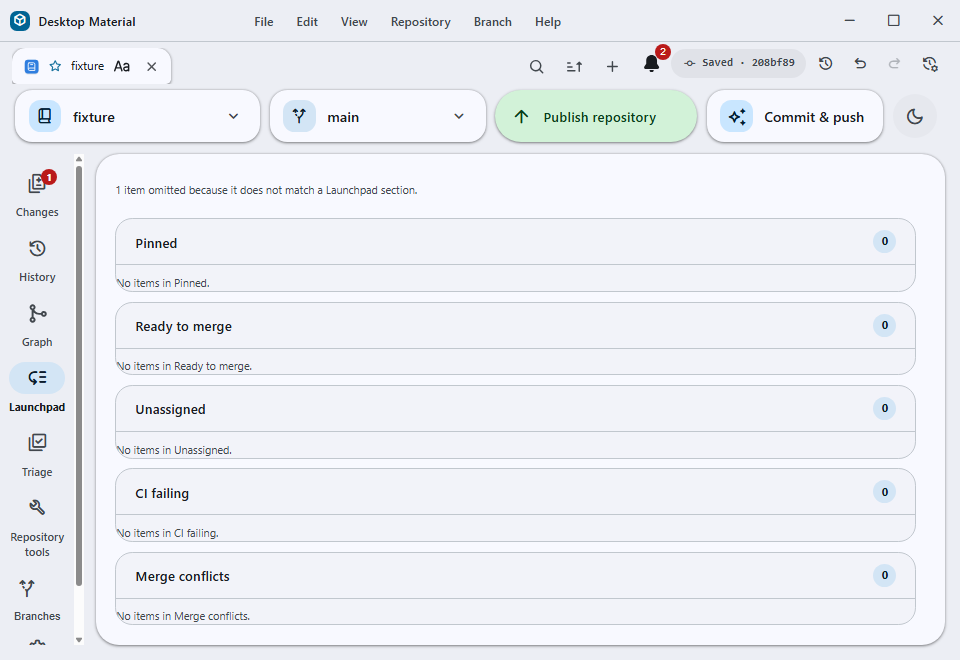Click the sparkle icon on Commit & push
The width and height of the screenshot is (960, 660).
[737, 116]
